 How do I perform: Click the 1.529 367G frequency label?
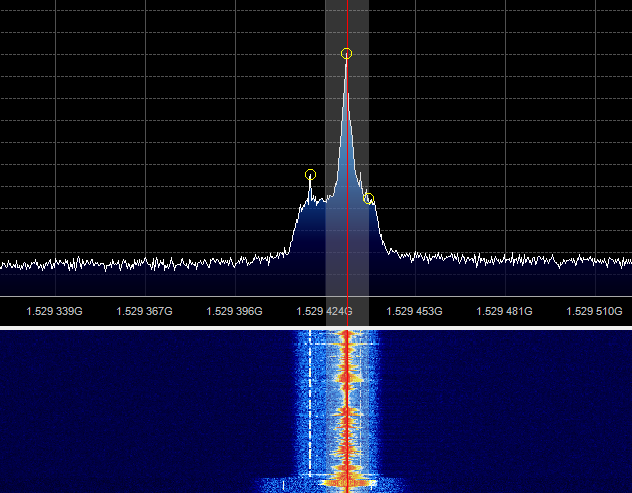(144, 311)
